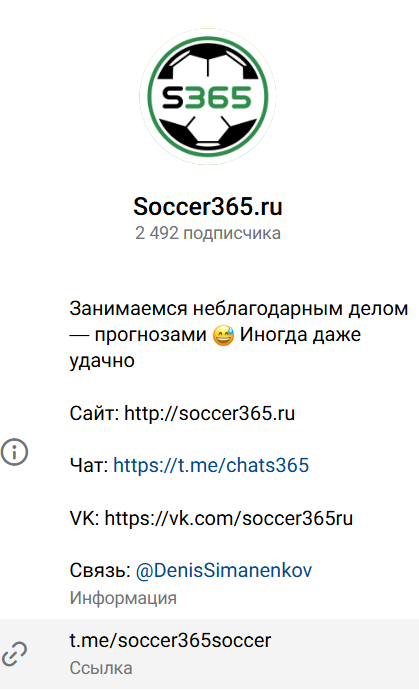Open the @DenisSimanenkov contact mention
The height and width of the screenshot is (690, 419).
coord(224,570)
